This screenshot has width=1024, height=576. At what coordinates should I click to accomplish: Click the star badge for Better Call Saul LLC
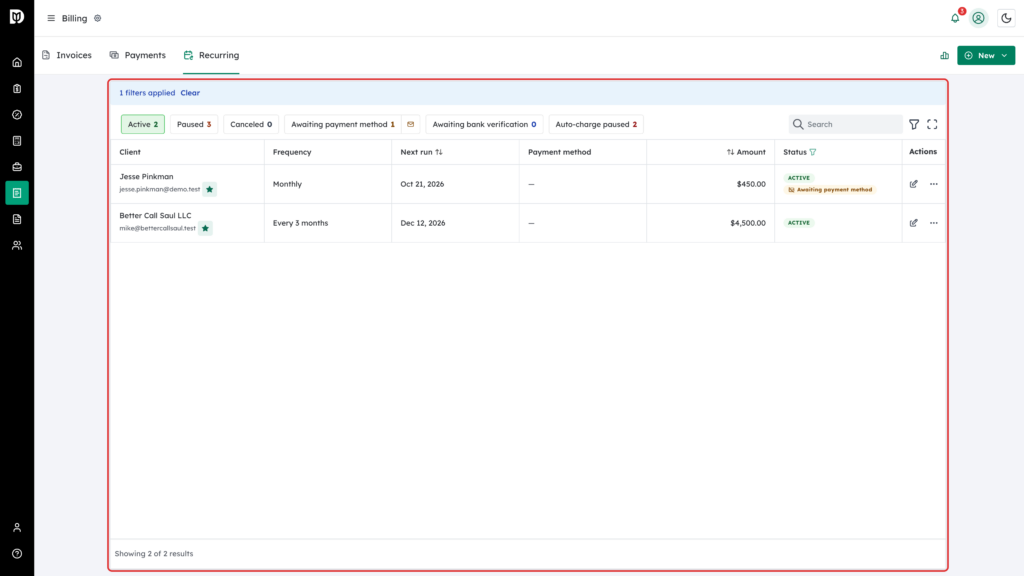click(205, 229)
